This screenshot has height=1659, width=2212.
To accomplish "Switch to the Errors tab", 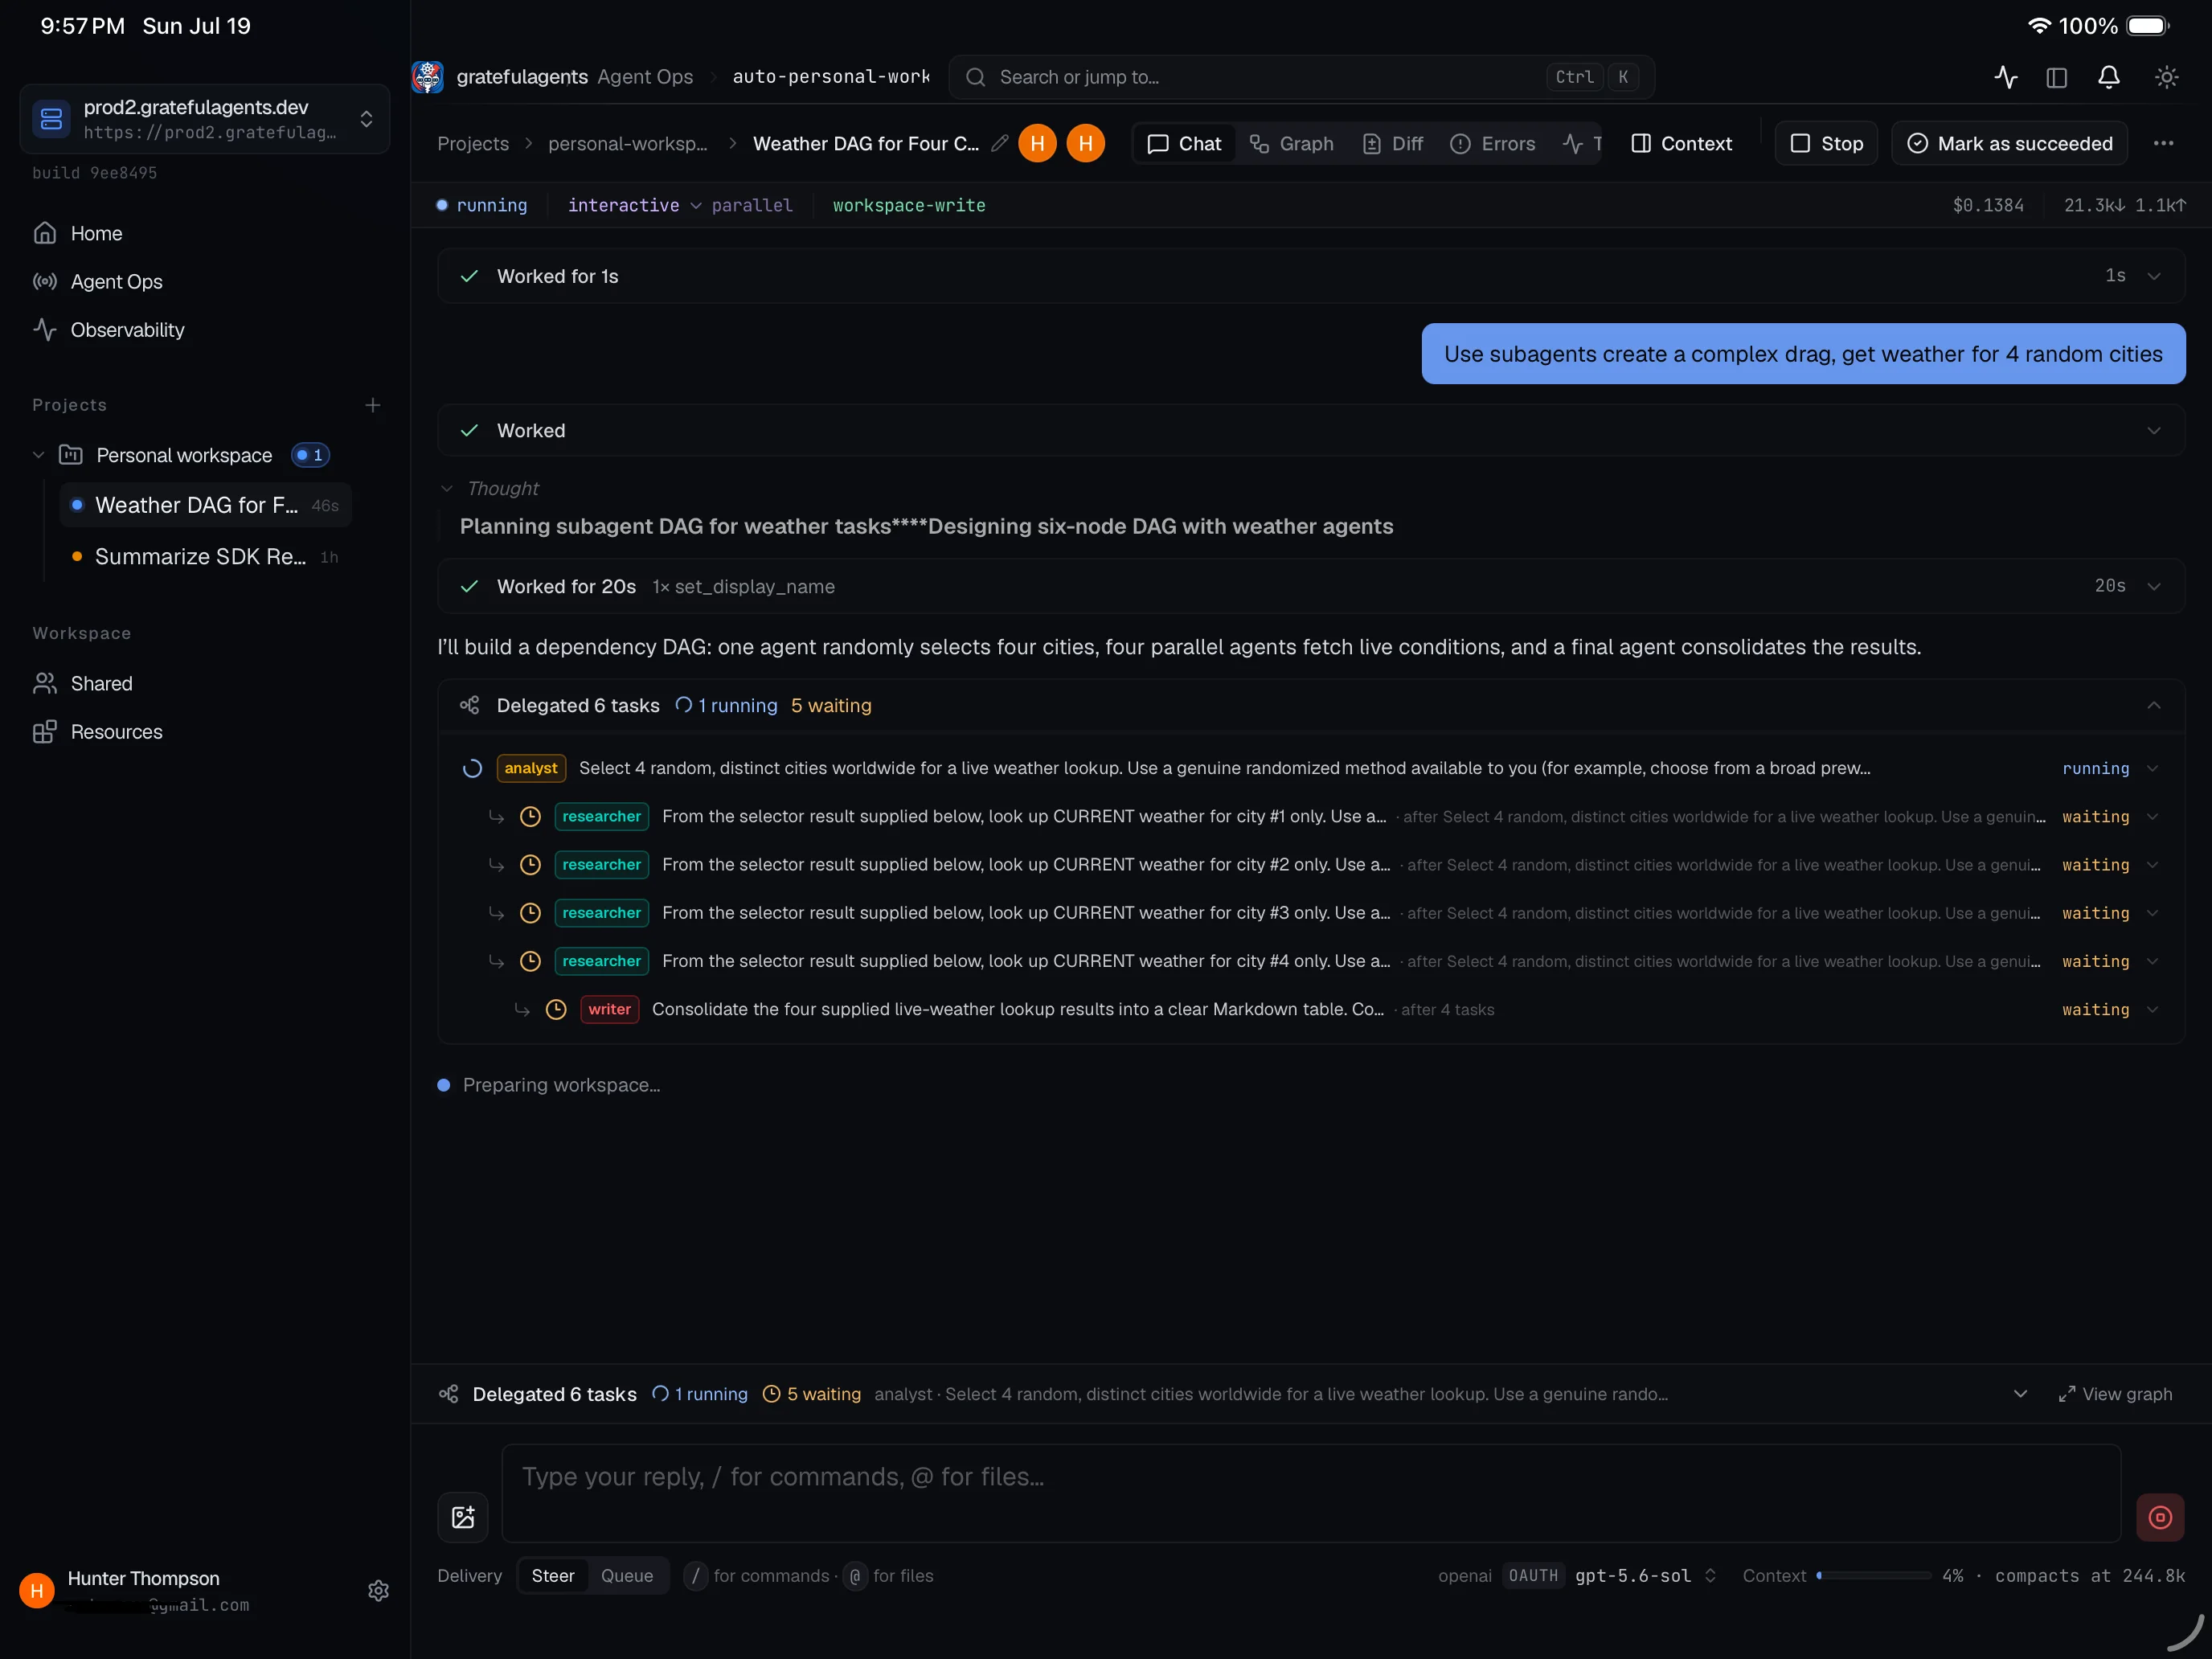I will [1493, 143].
